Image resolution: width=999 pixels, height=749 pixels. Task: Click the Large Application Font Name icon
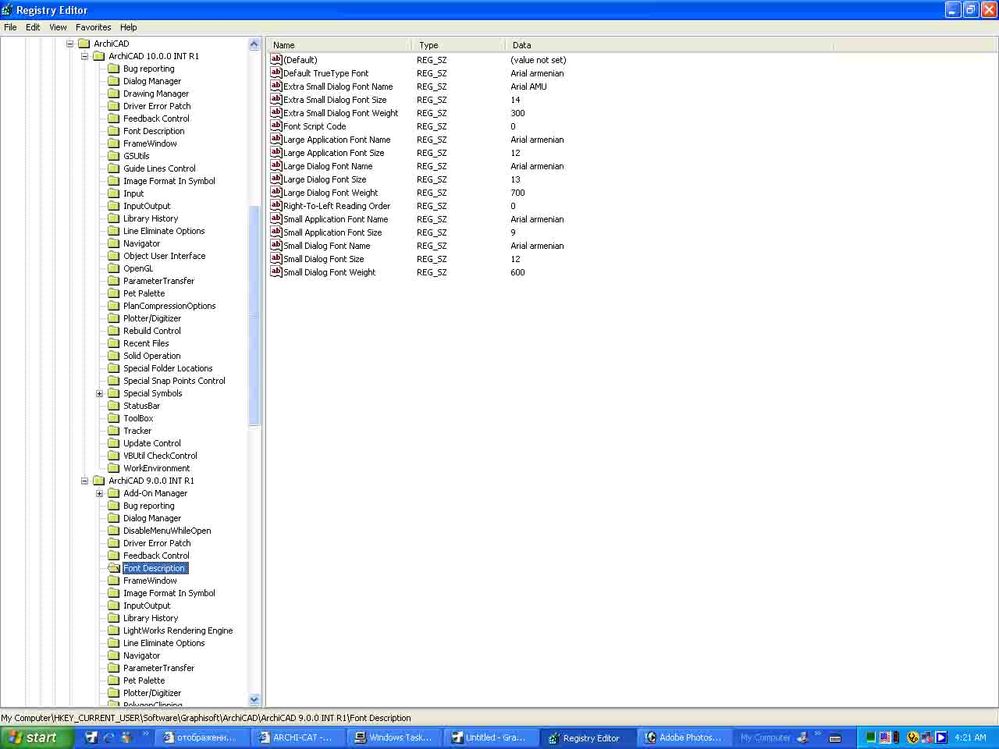pyautogui.click(x=276, y=139)
